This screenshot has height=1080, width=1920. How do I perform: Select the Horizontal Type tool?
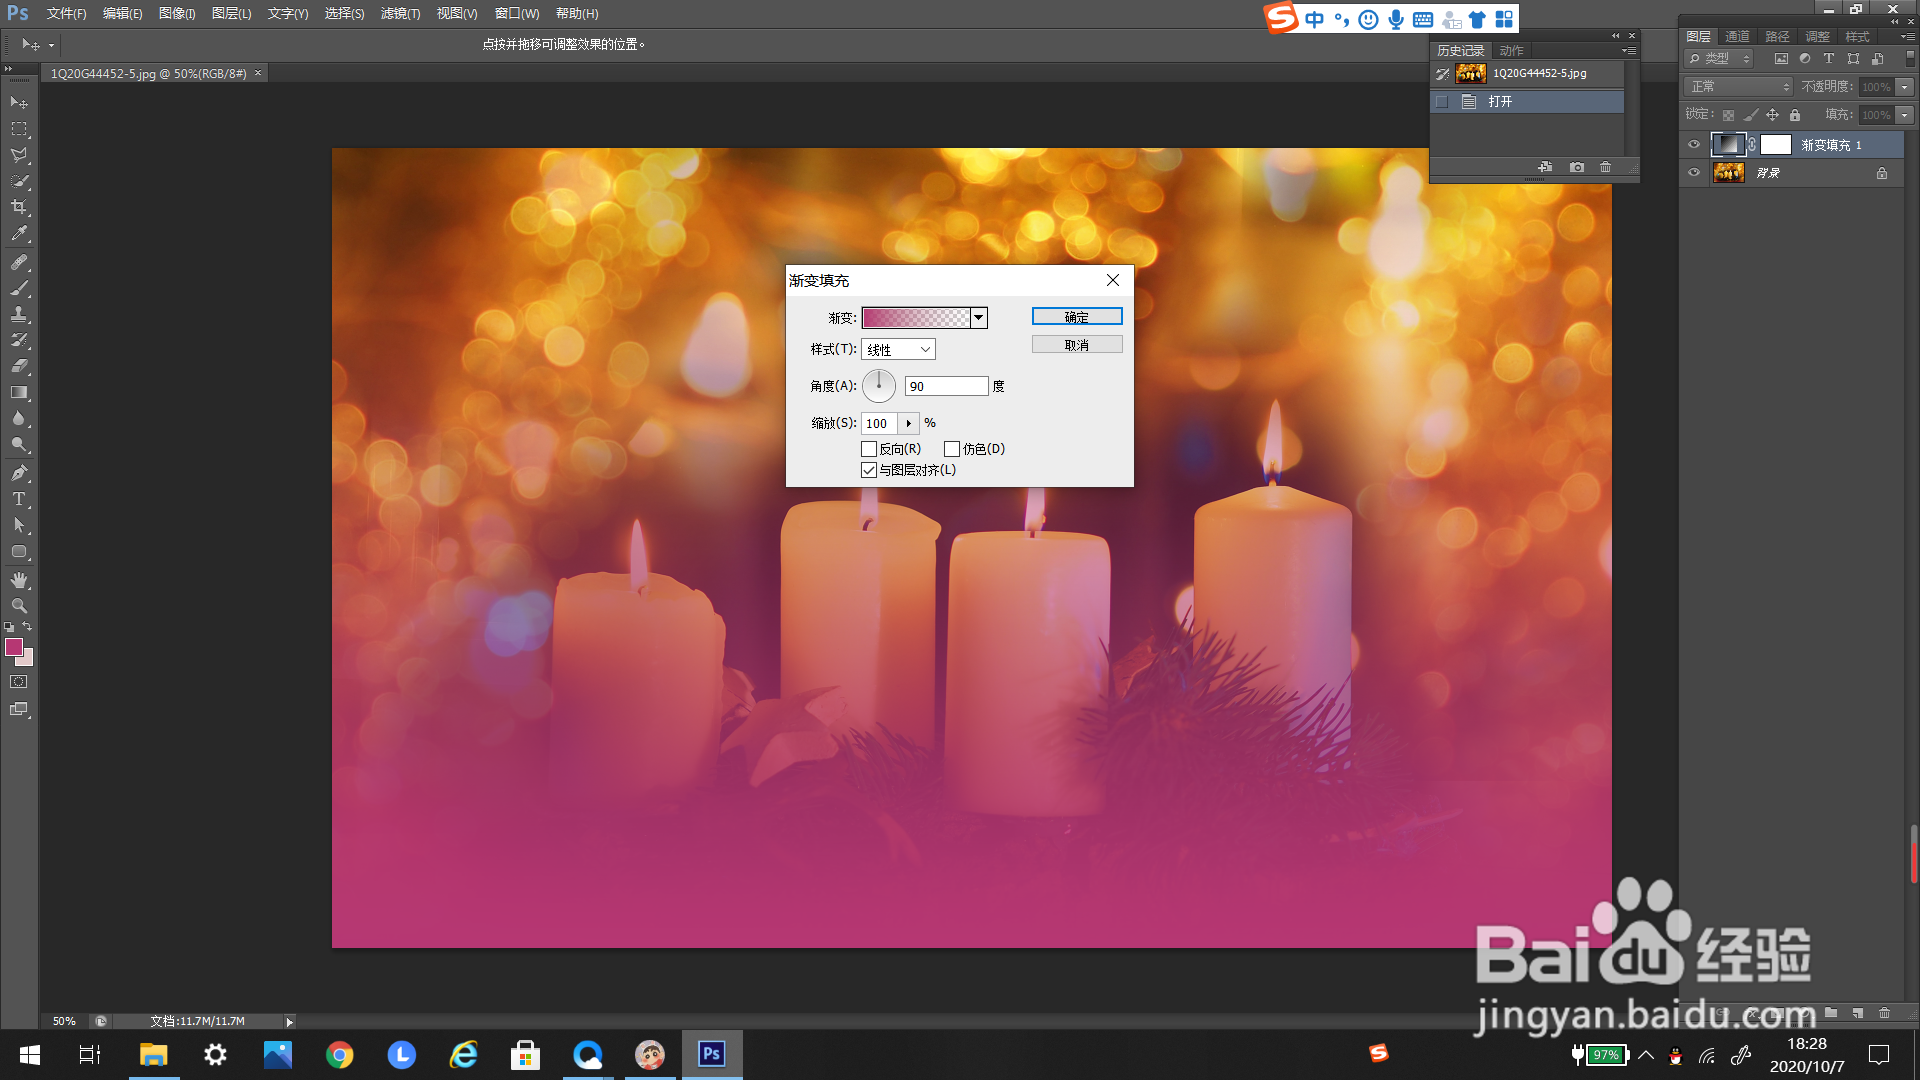click(19, 499)
